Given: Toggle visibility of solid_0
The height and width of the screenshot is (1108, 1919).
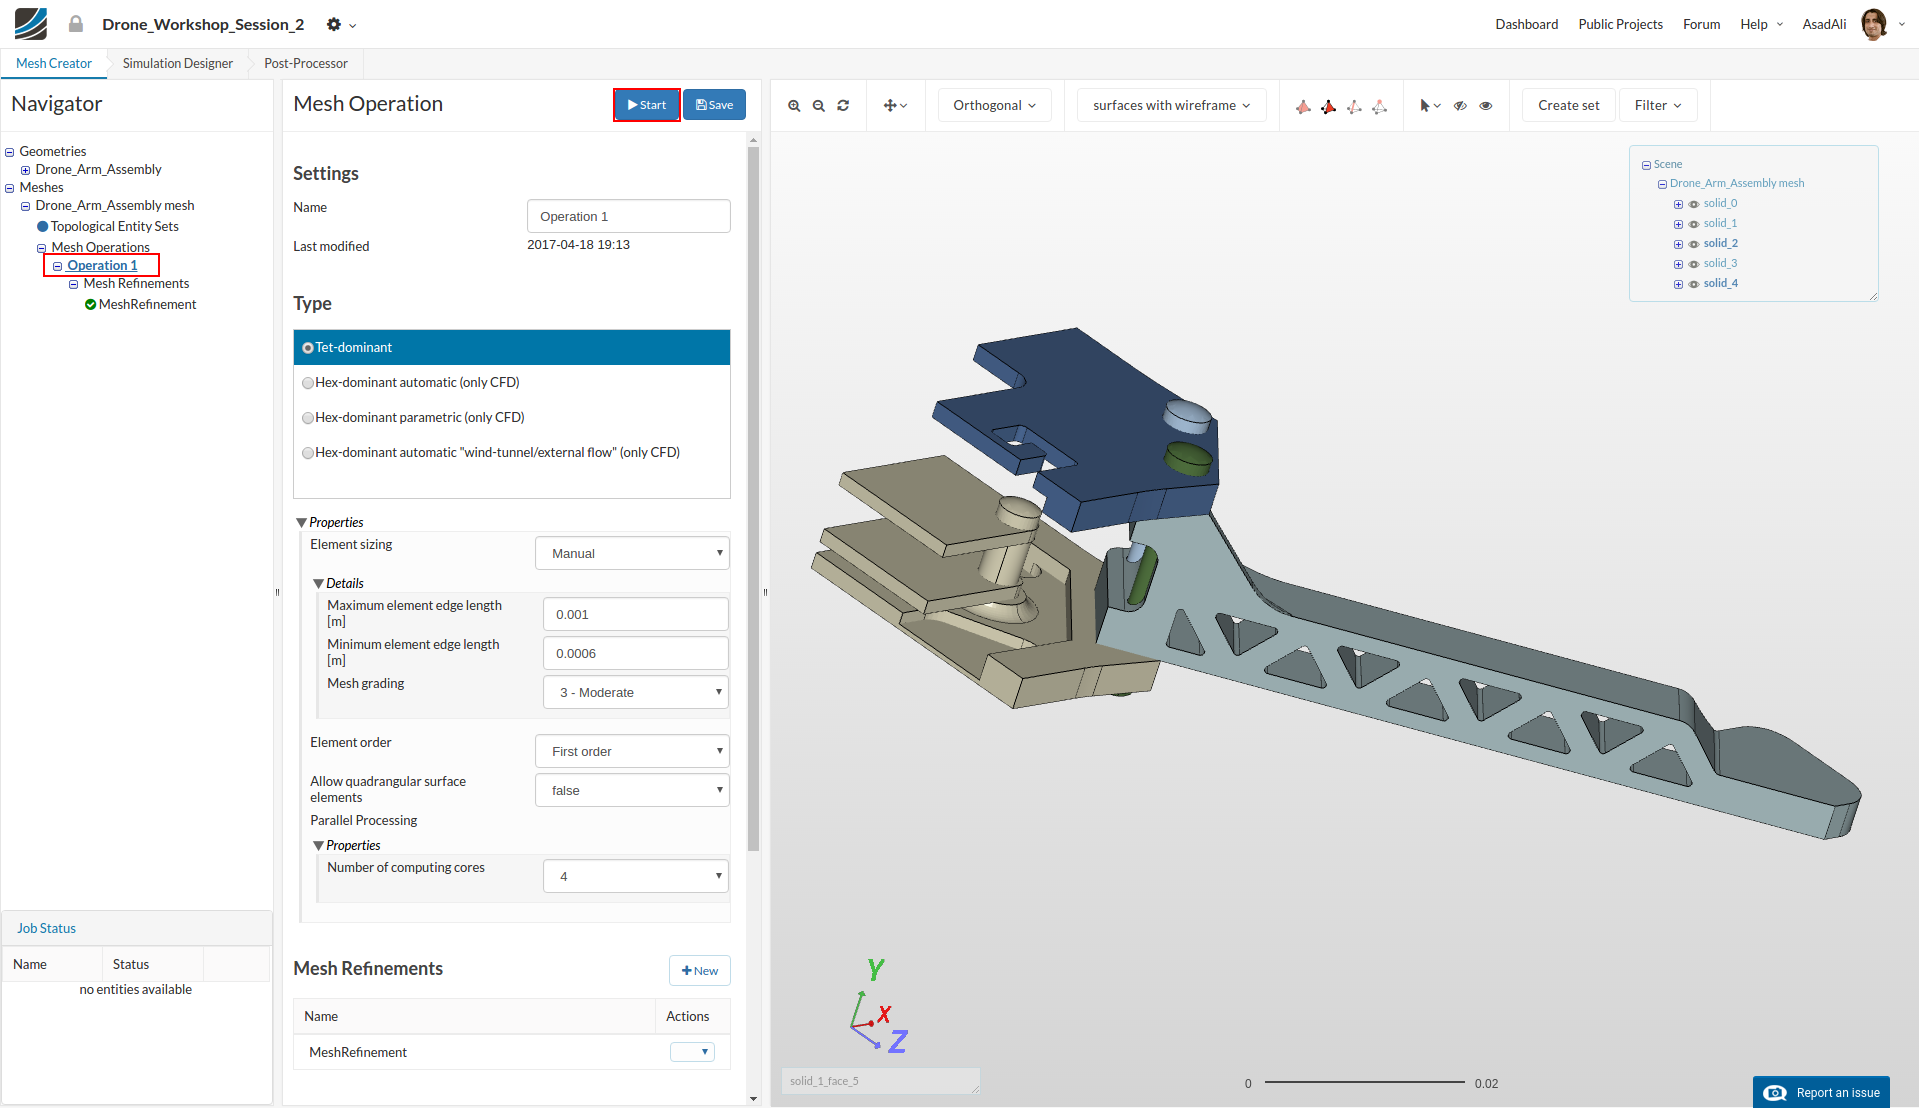Looking at the screenshot, I should [1694, 204].
